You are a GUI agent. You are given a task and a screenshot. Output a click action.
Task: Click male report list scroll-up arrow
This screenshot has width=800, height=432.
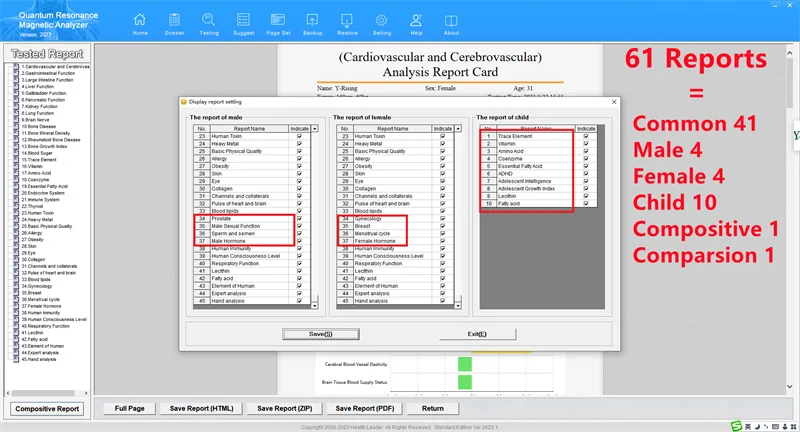(x=315, y=129)
